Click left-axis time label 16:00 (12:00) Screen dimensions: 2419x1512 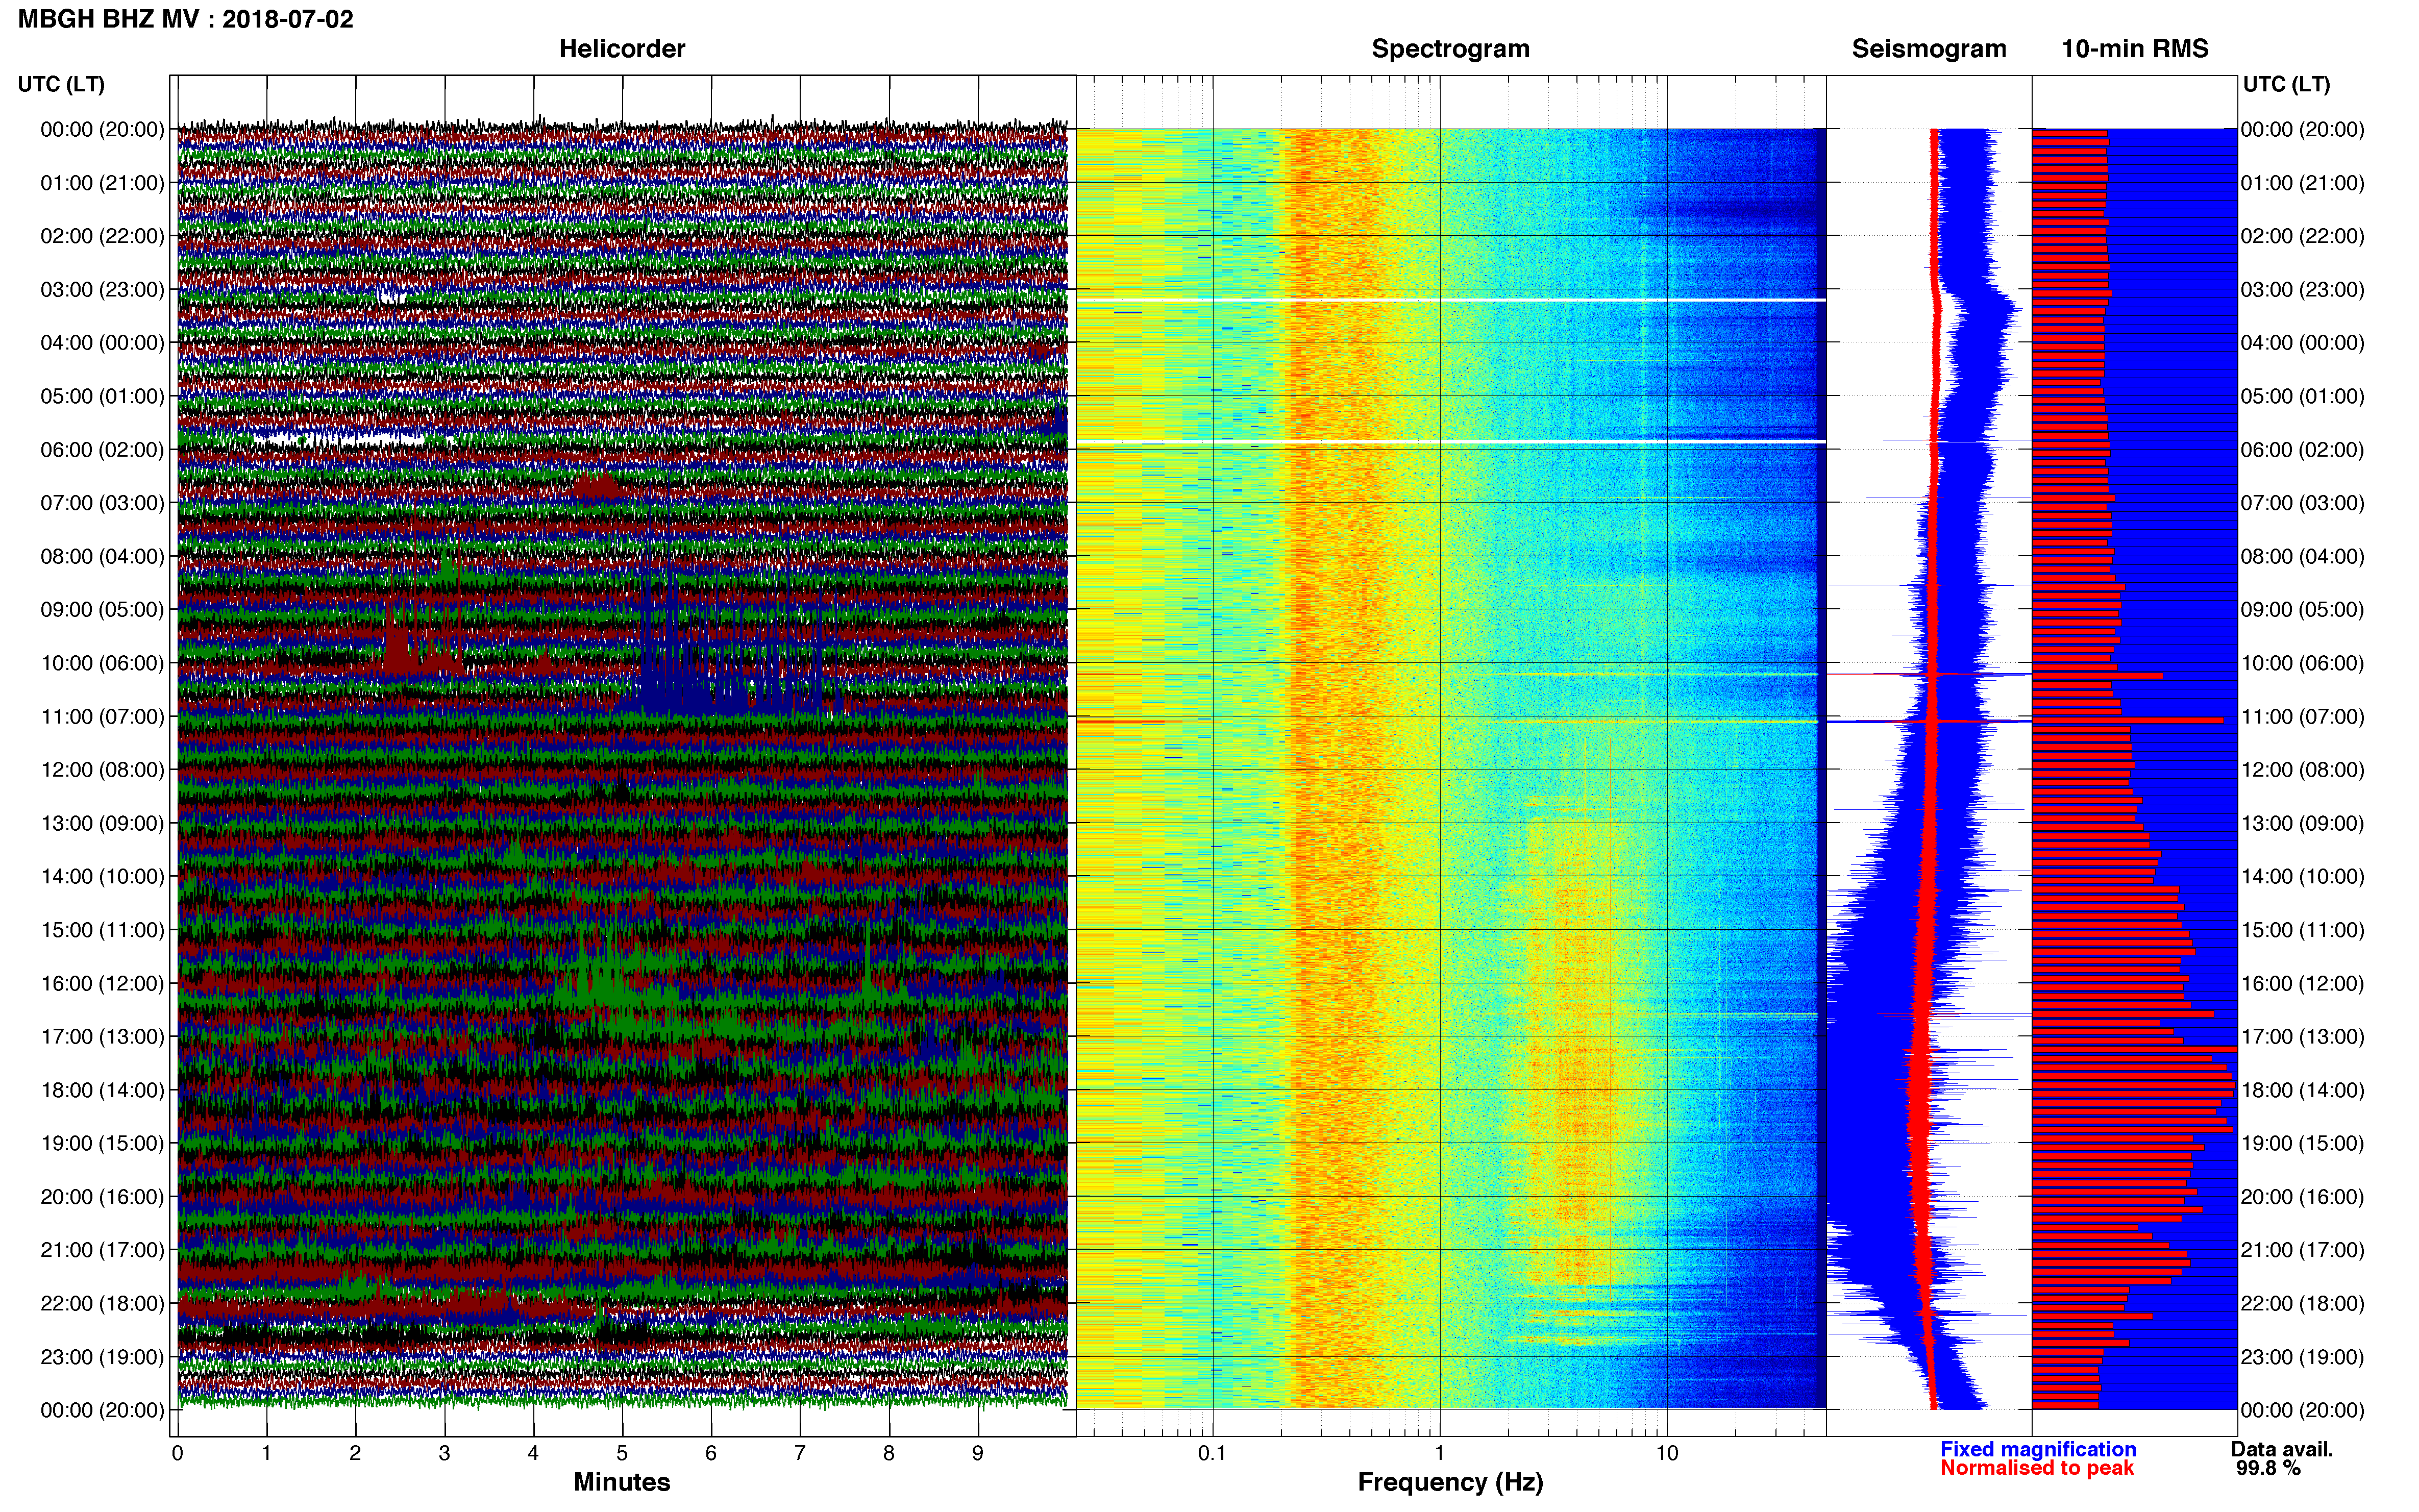click(102, 983)
